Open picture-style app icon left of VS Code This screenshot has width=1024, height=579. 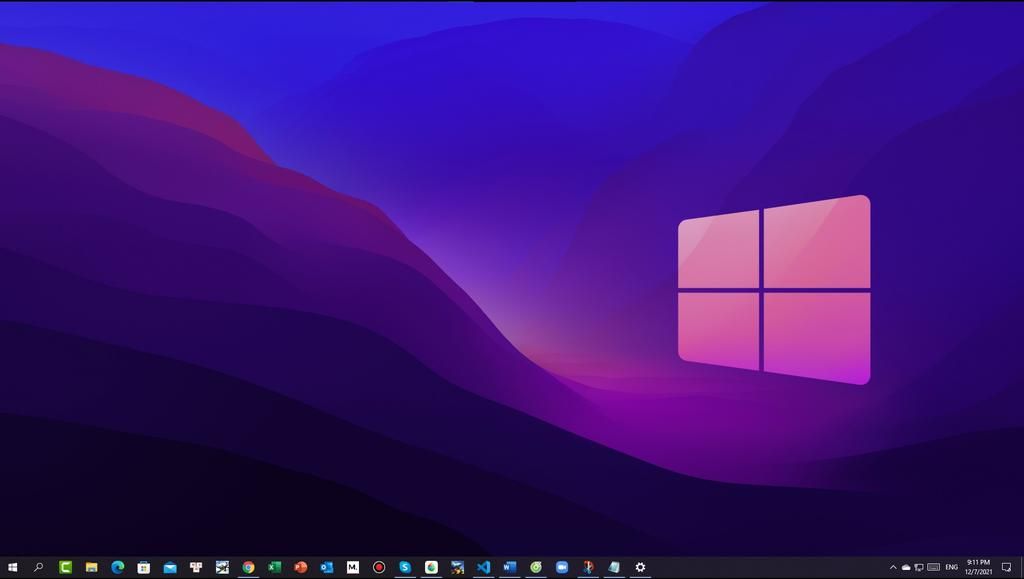(x=457, y=567)
